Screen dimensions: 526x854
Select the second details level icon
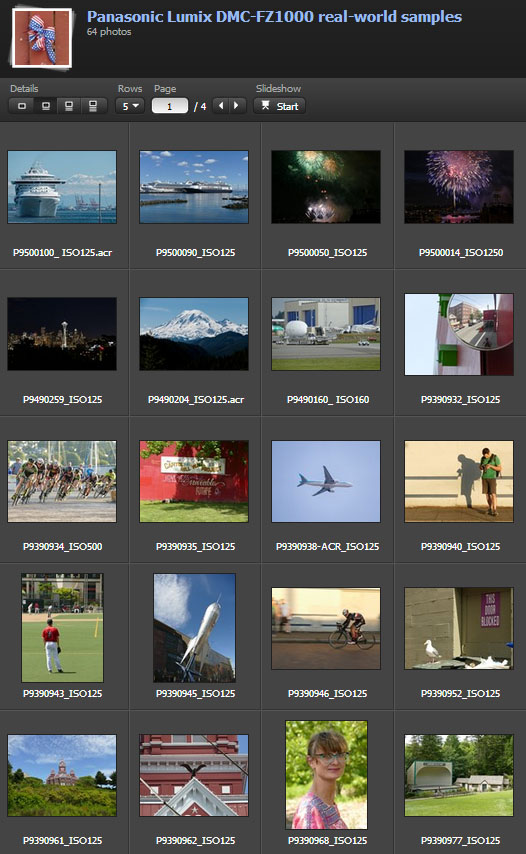point(46,106)
